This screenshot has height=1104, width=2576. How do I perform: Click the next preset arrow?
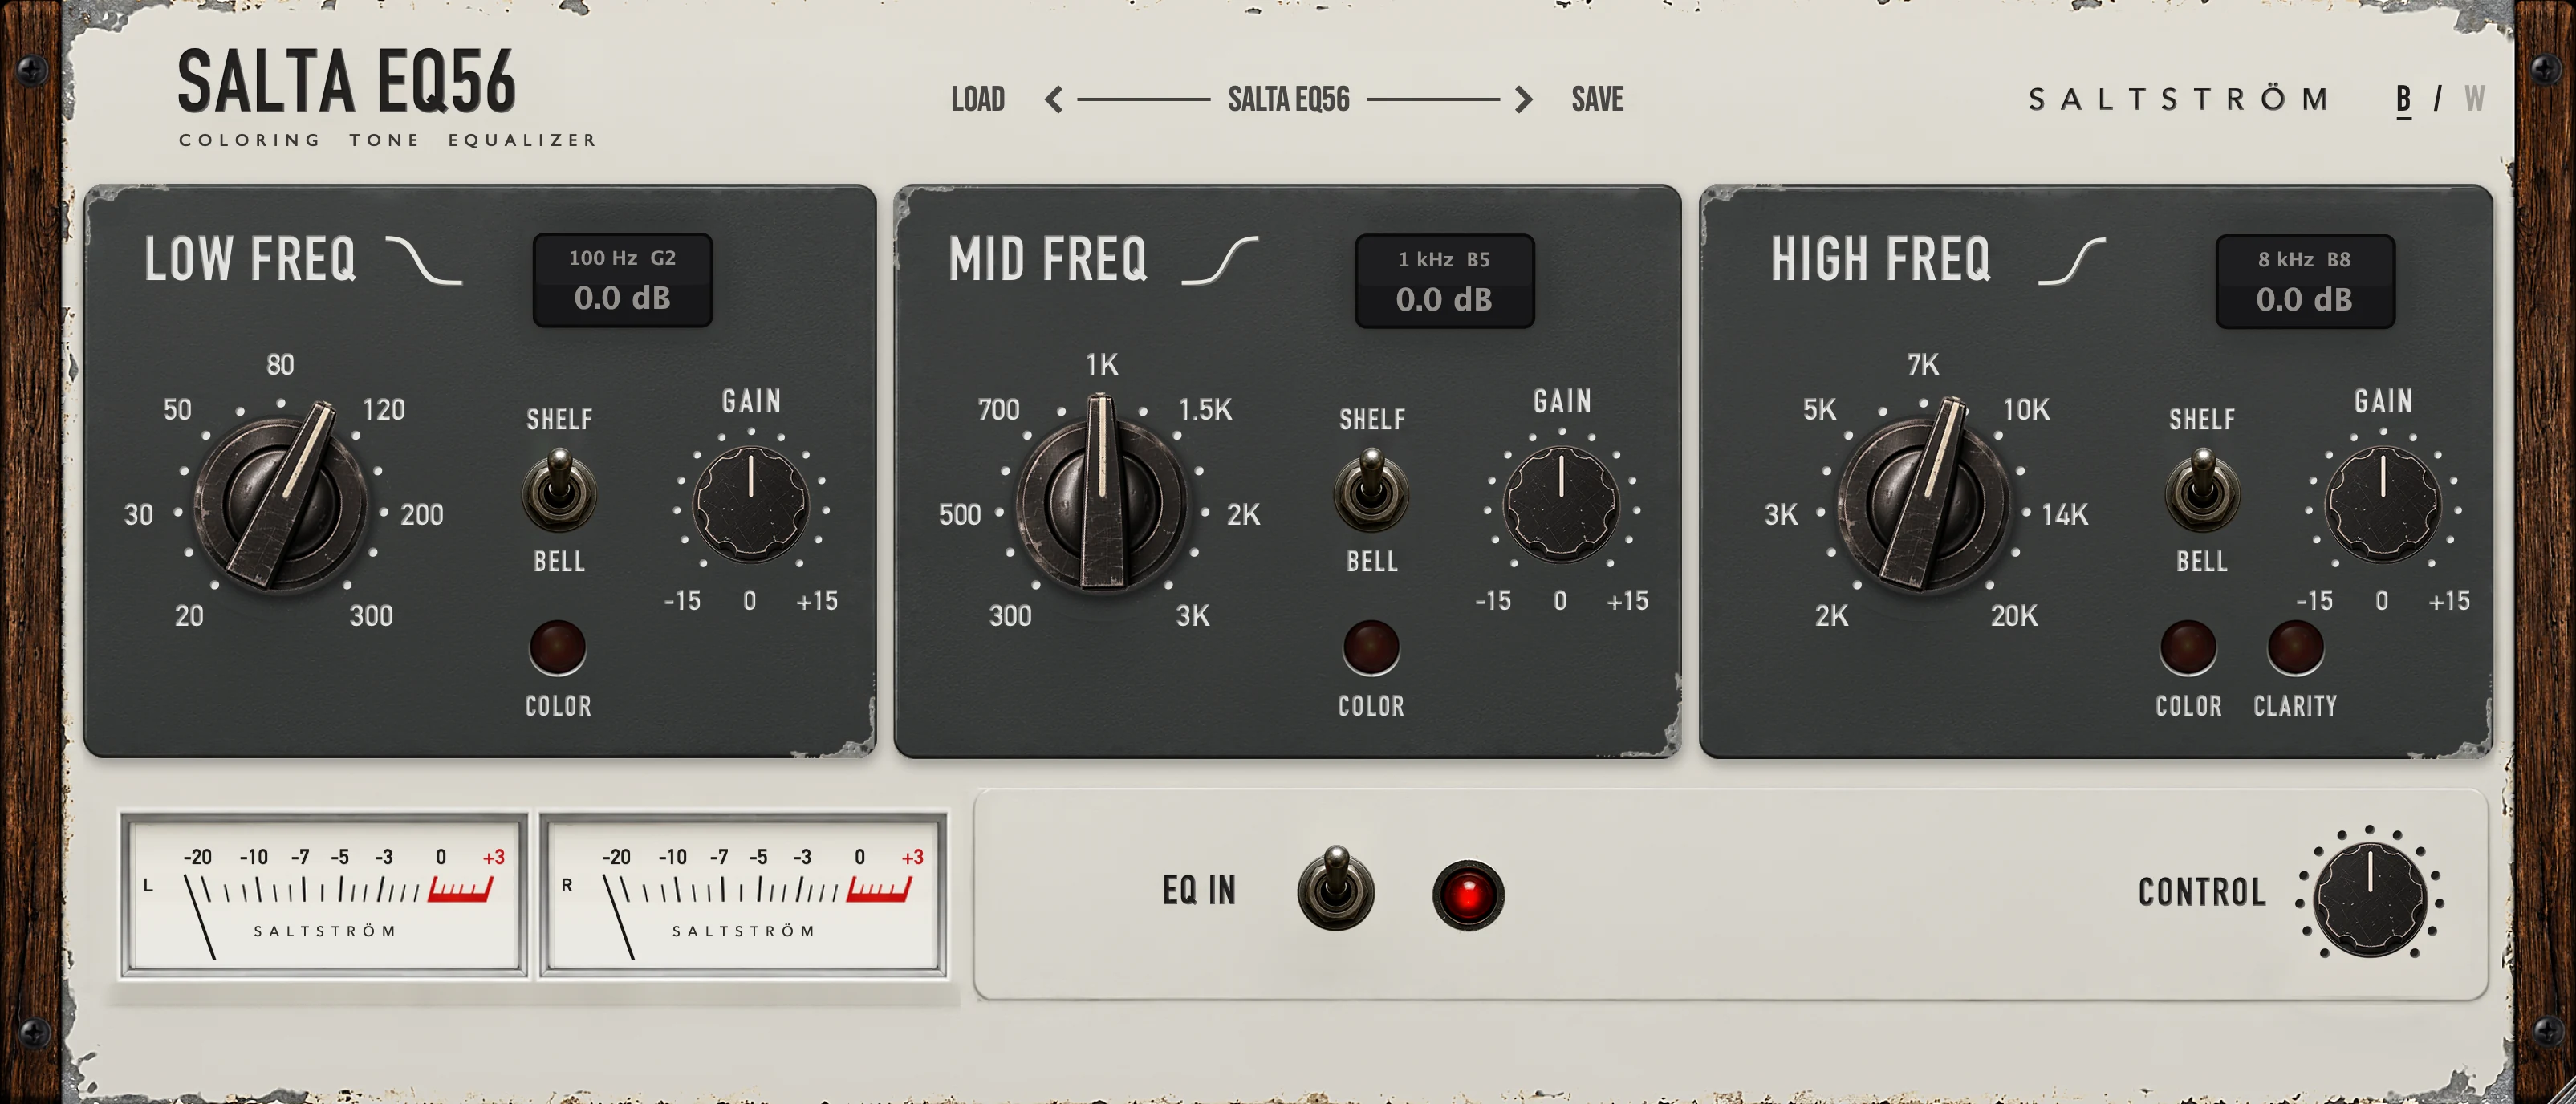(x=1523, y=100)
